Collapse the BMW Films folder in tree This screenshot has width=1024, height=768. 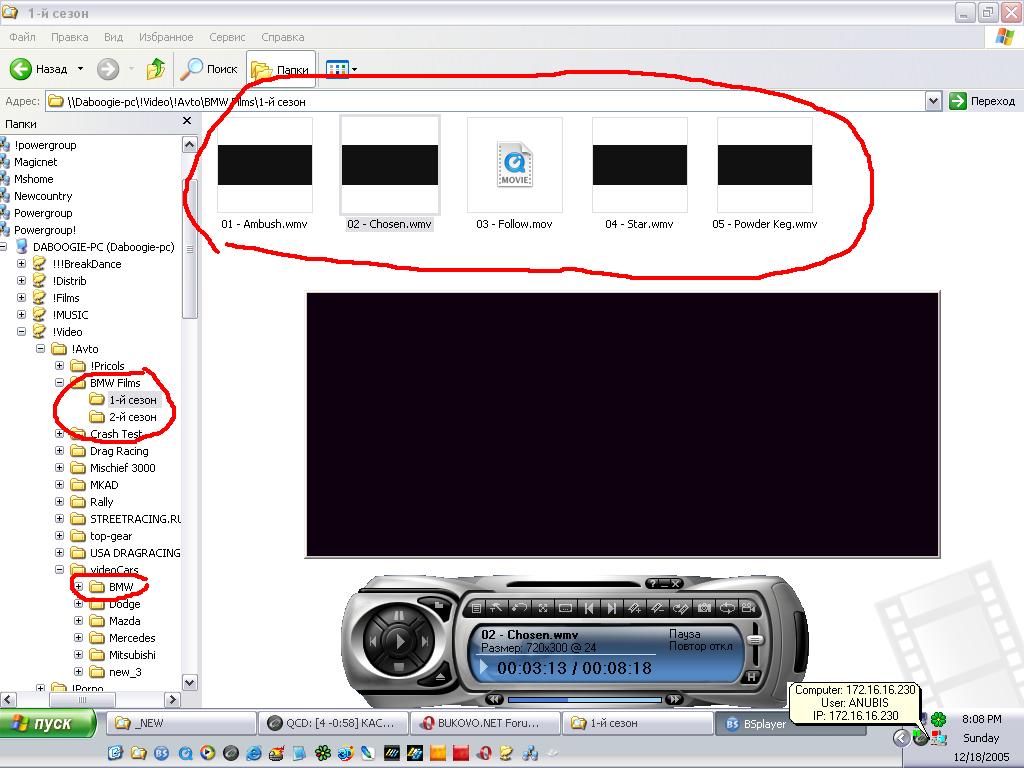point(60,383)
